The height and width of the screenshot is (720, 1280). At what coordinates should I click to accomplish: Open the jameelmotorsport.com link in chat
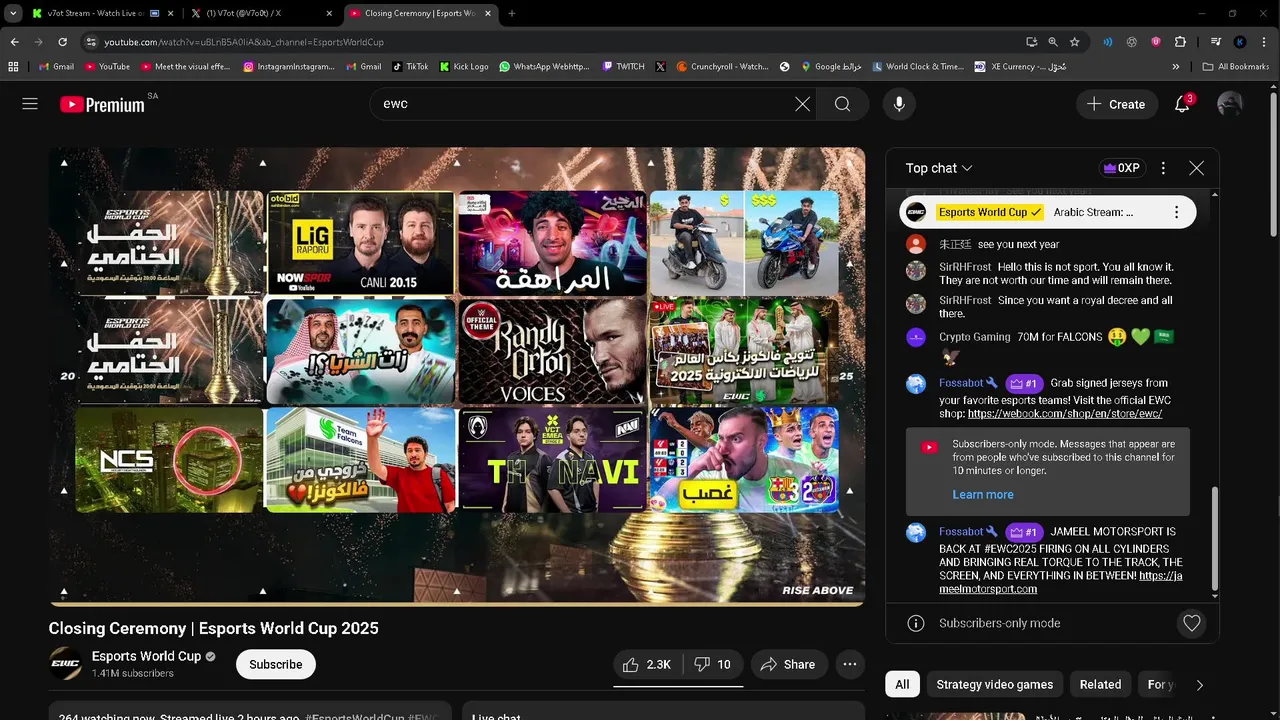pos(1060,582)
